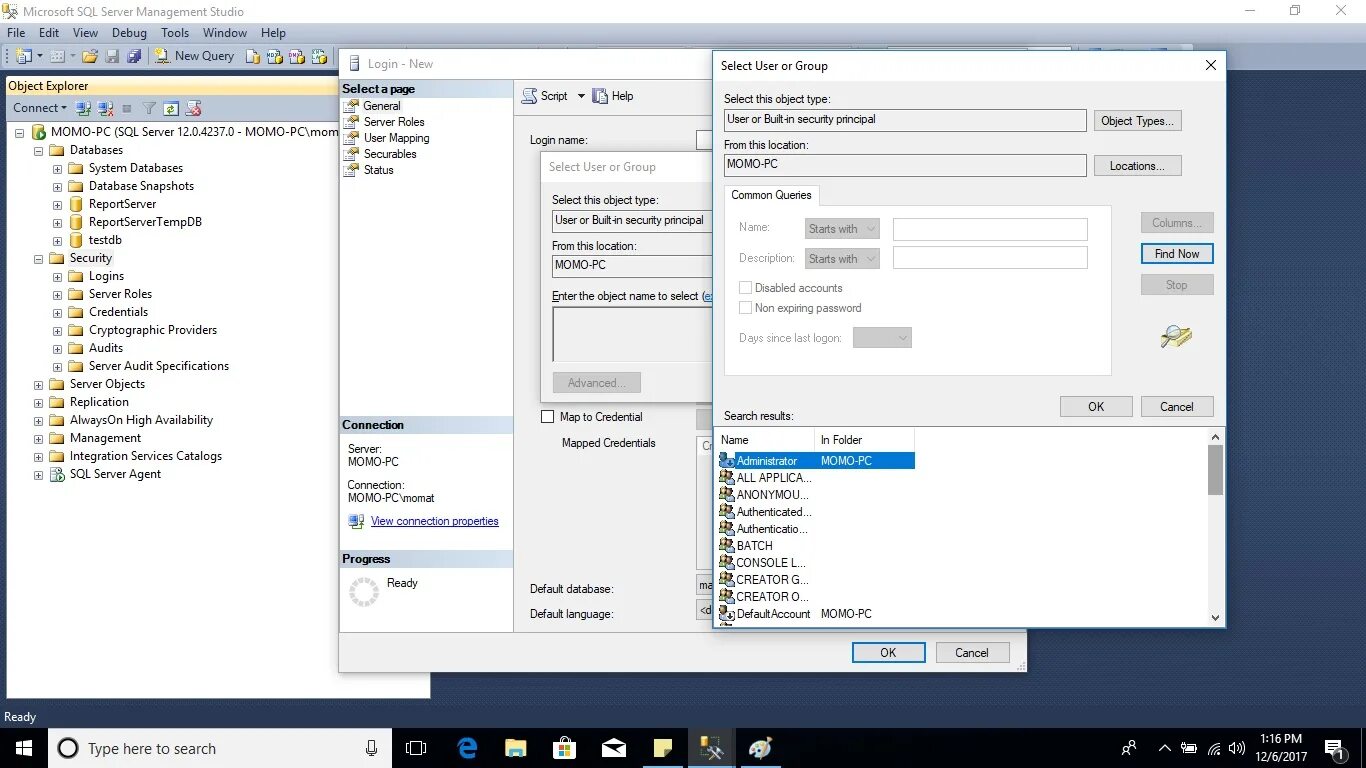Click the MDX query toolbar icon

(274, 56)
